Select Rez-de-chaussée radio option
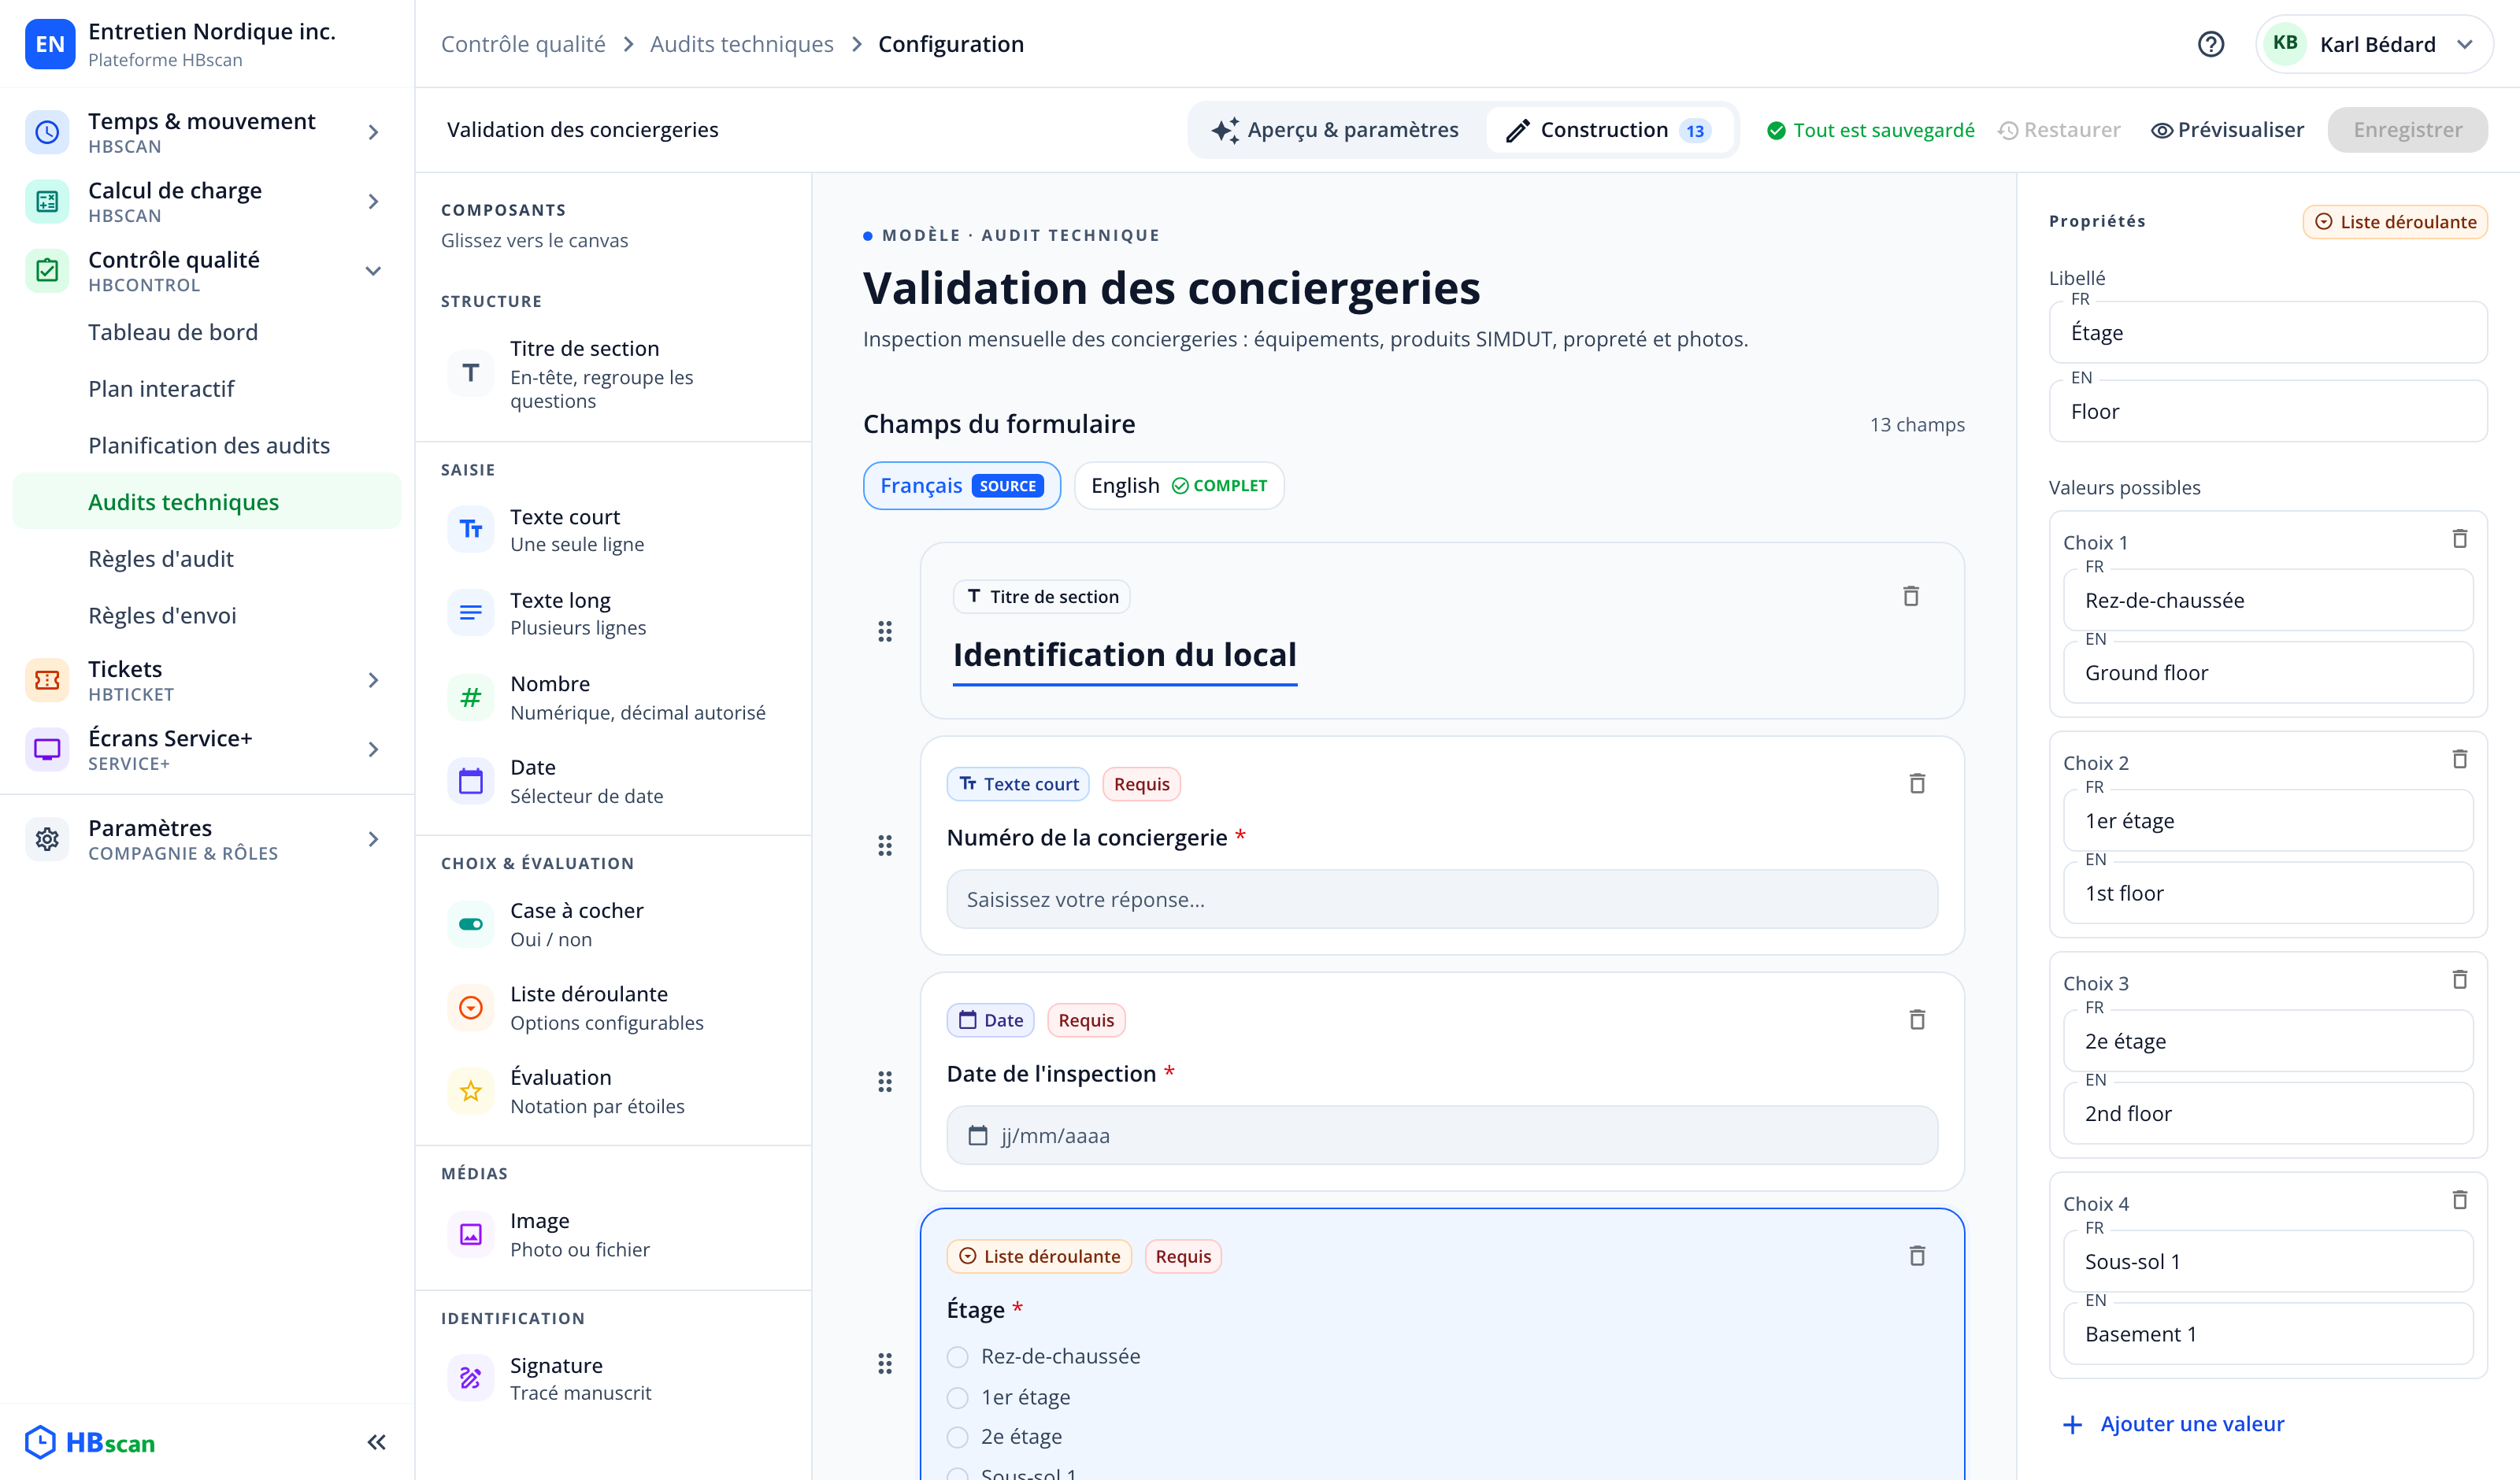This screenshot has width=2520, height=1480. tap(957, 1356)
